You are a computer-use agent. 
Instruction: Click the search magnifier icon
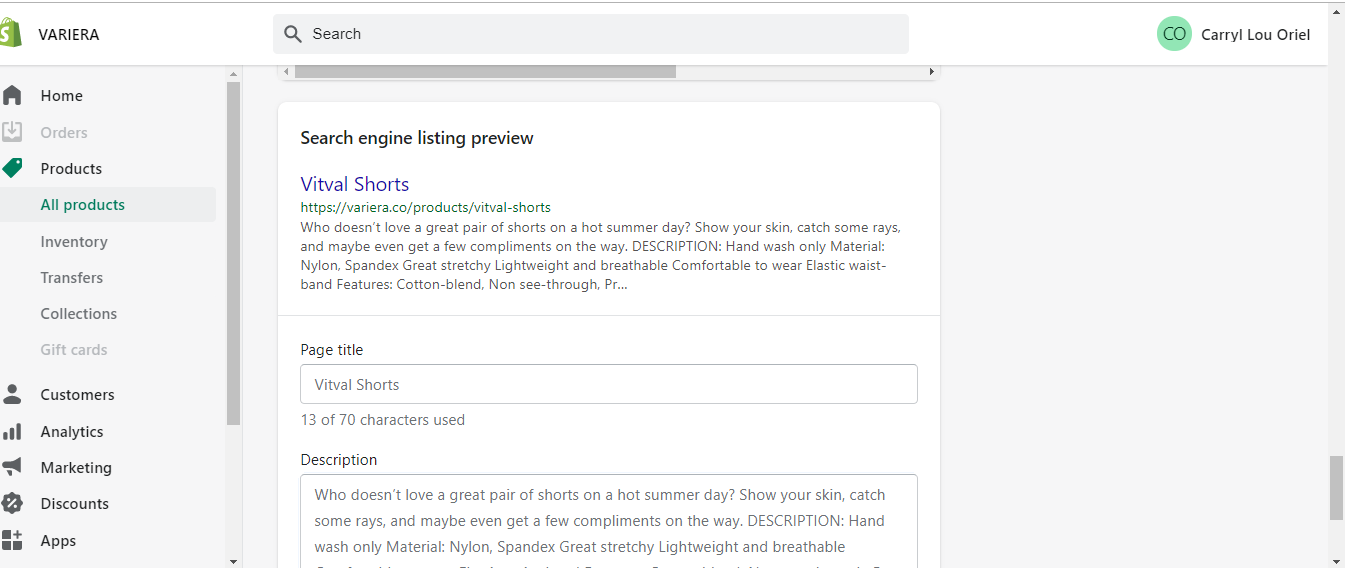coord(293,34)
